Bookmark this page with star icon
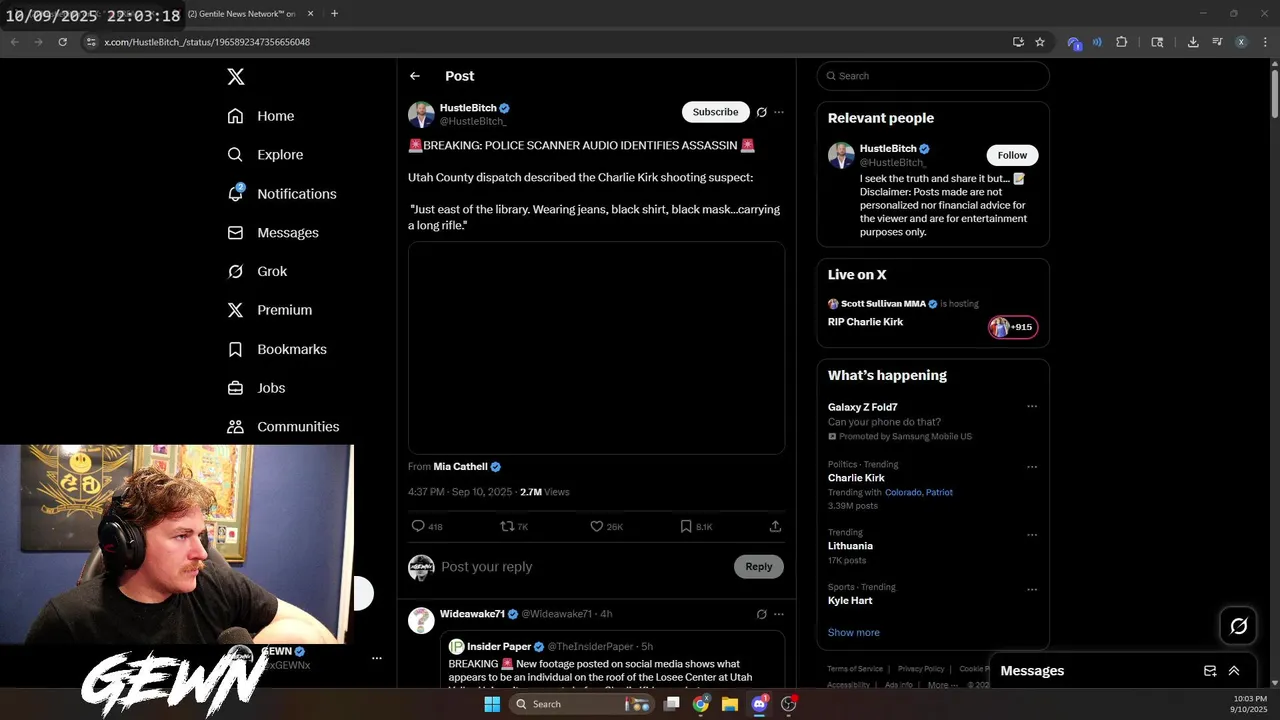The height and width of the screenshot is (720, 1280). 1040,42
